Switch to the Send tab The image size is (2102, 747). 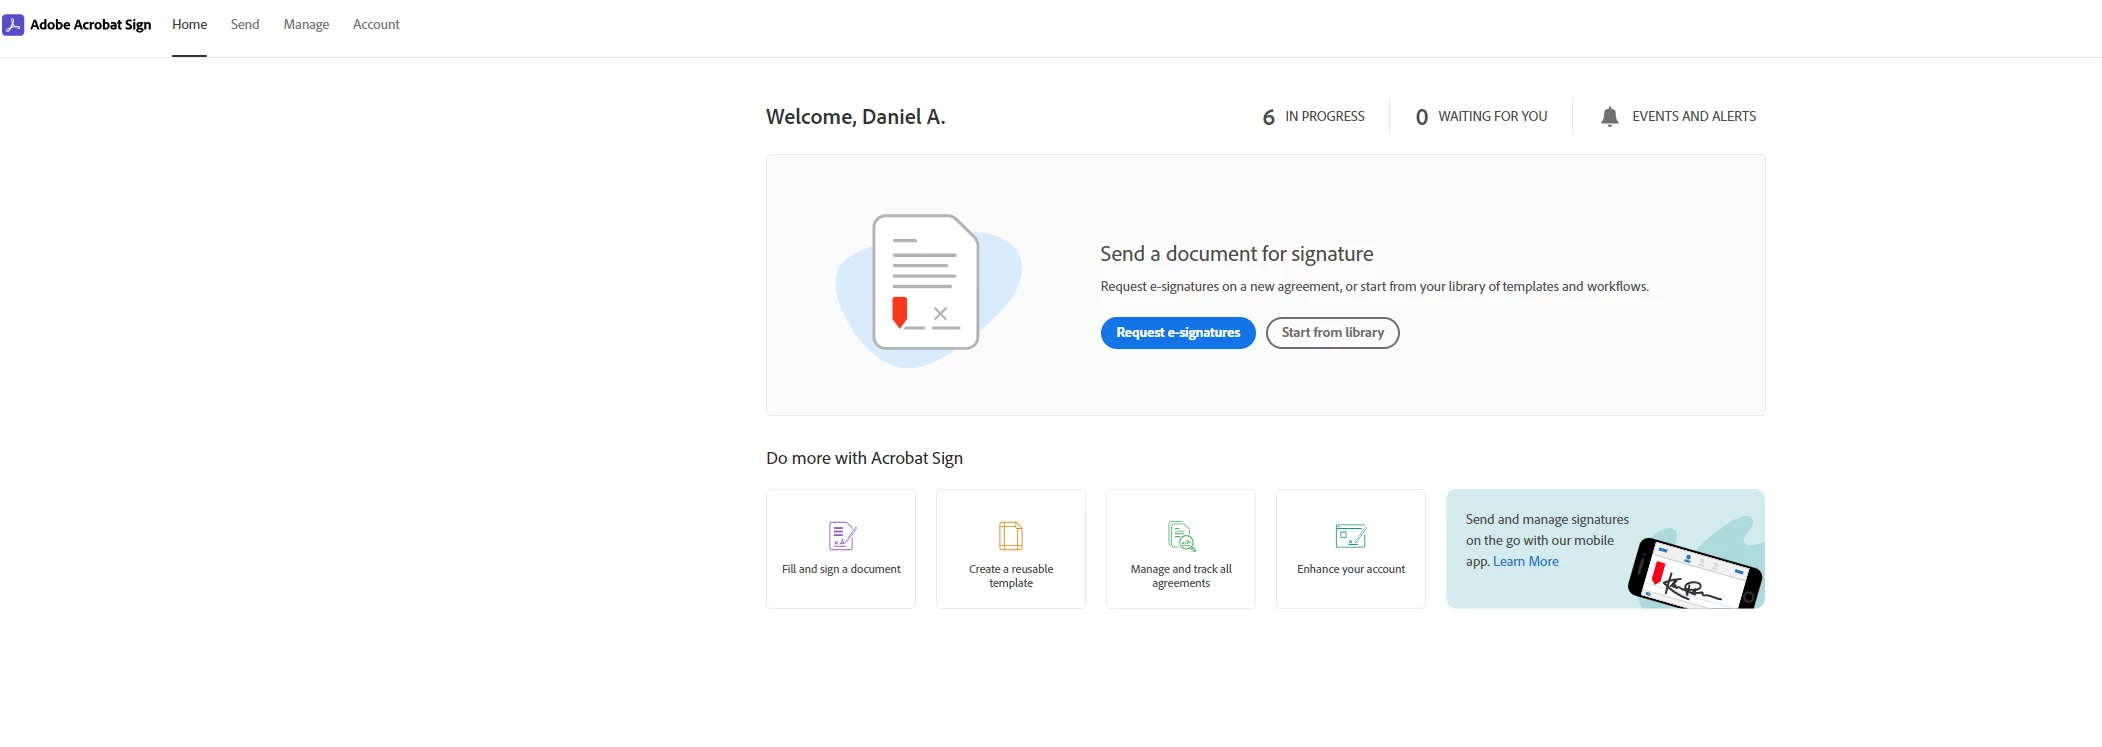point(245,25)
